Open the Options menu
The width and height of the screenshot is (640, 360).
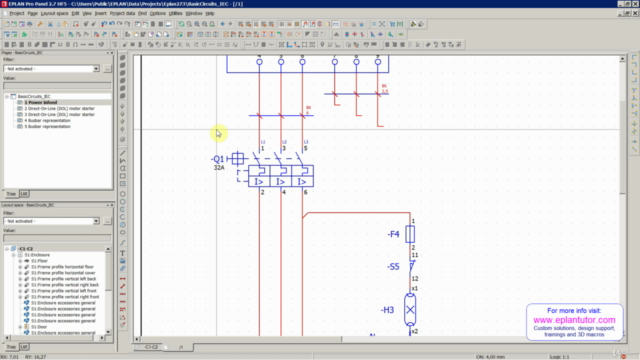pyautogui.click(x=158, y=13)
